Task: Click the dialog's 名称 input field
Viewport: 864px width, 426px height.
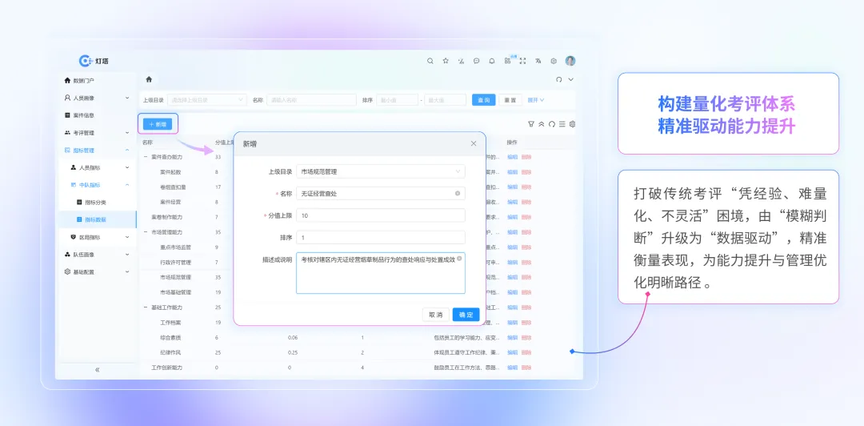Action: pos(380,193)
